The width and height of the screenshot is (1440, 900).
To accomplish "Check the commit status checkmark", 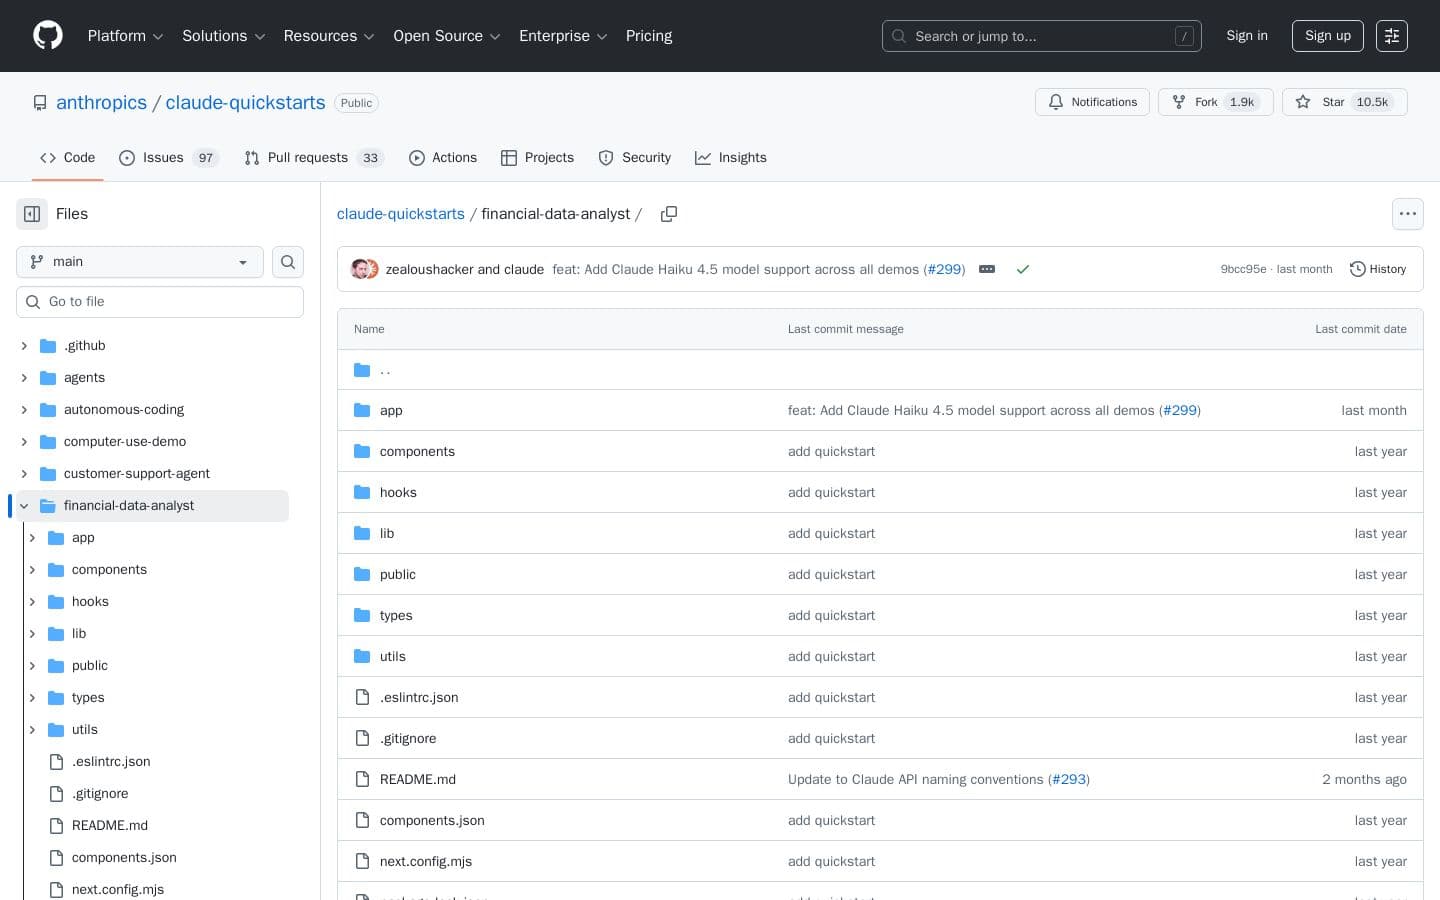I will point(1023,269).
